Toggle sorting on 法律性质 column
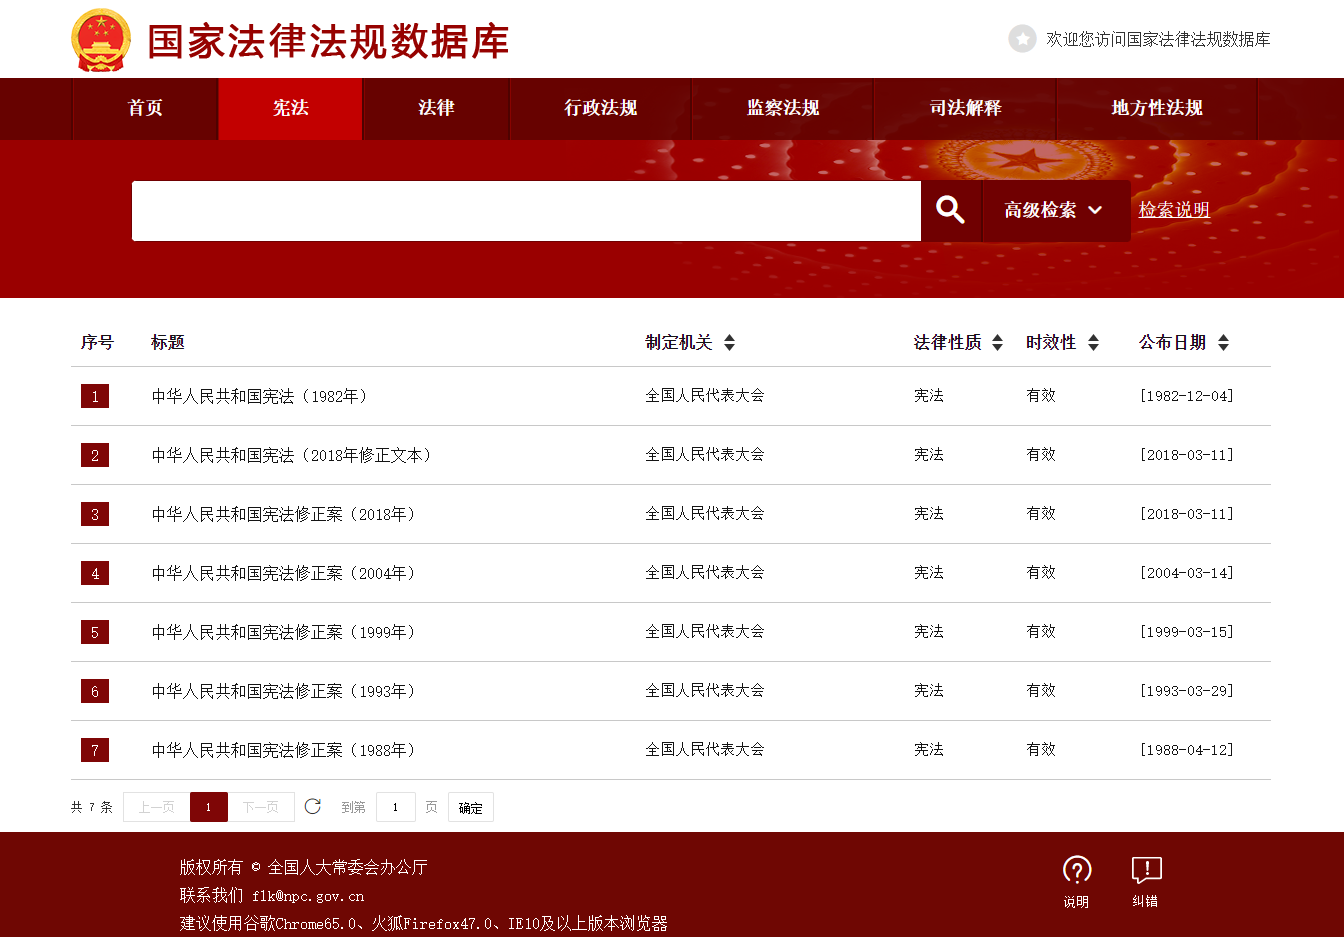1344x937 pixels. (997, 343)
